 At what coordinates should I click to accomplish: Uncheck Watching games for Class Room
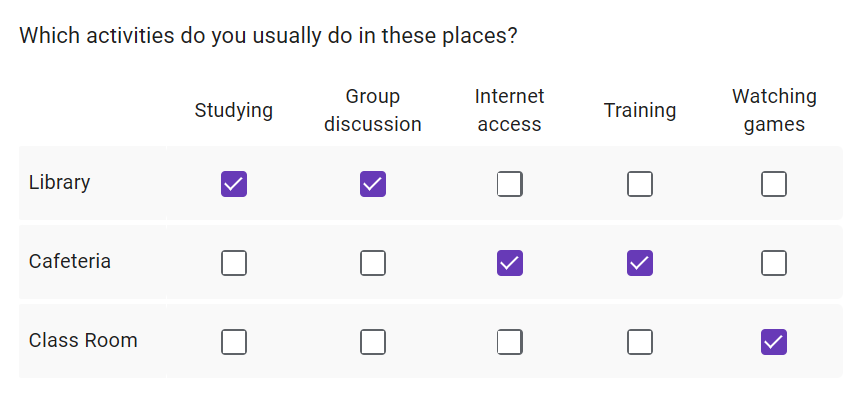pos(774,342)
